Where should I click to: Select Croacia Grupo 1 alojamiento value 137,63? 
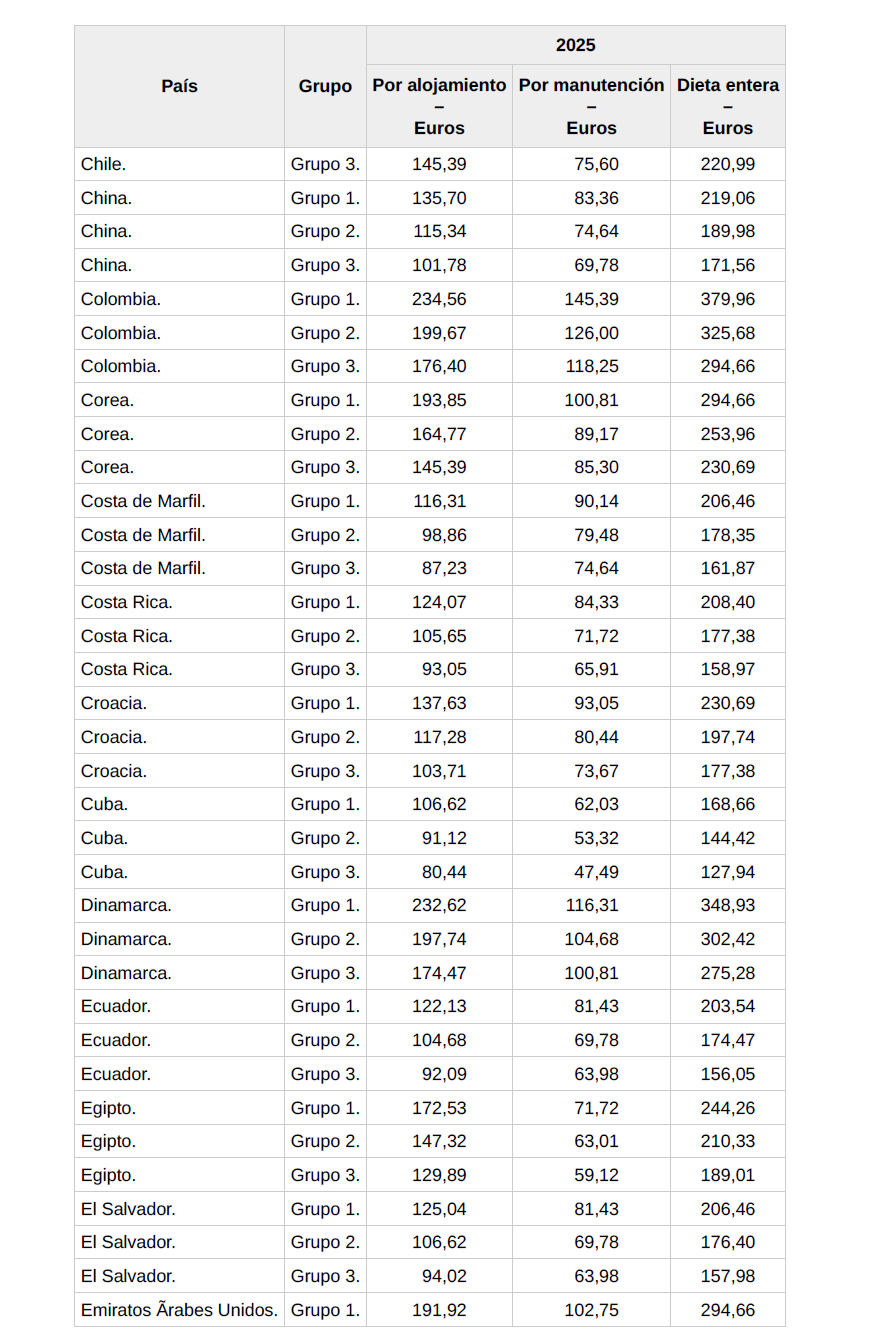point(439,703)
